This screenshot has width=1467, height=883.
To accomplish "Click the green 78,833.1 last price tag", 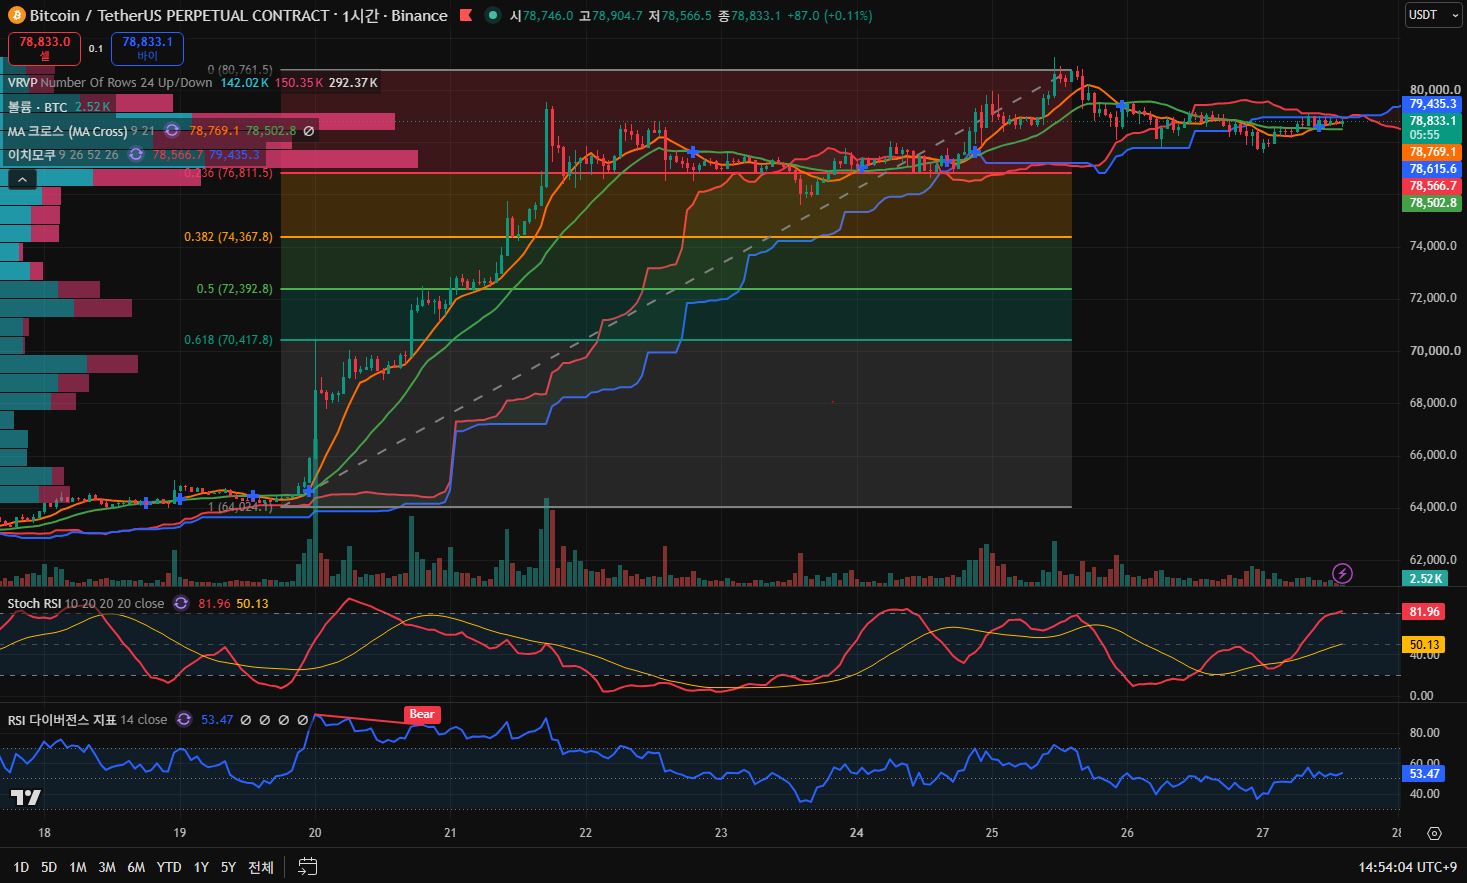I will tap(1433, 128).
